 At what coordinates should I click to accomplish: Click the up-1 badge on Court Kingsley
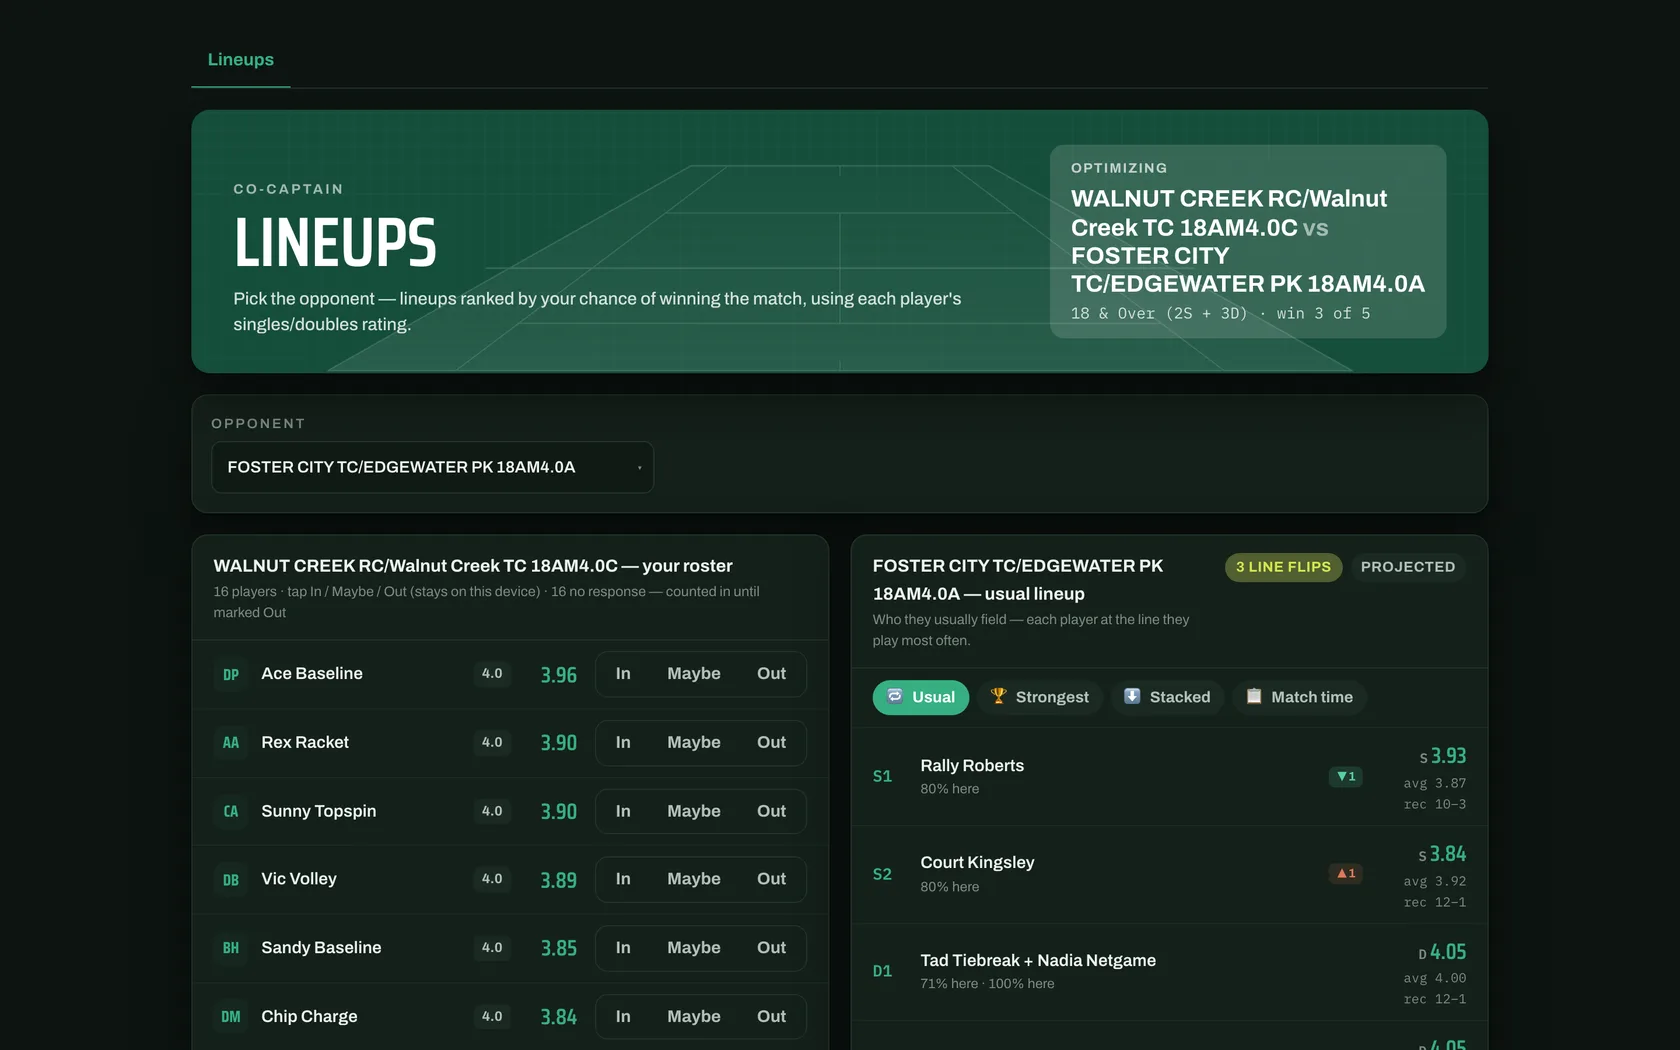[x=1346, y=874]
